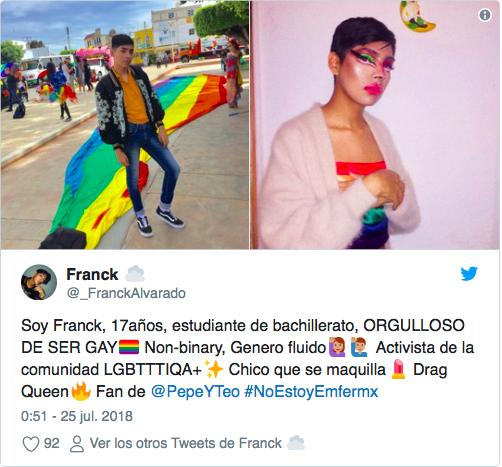Click the person icon beside Ver los otros Tweets
The image size is (502, 467).
coord(77,444)
